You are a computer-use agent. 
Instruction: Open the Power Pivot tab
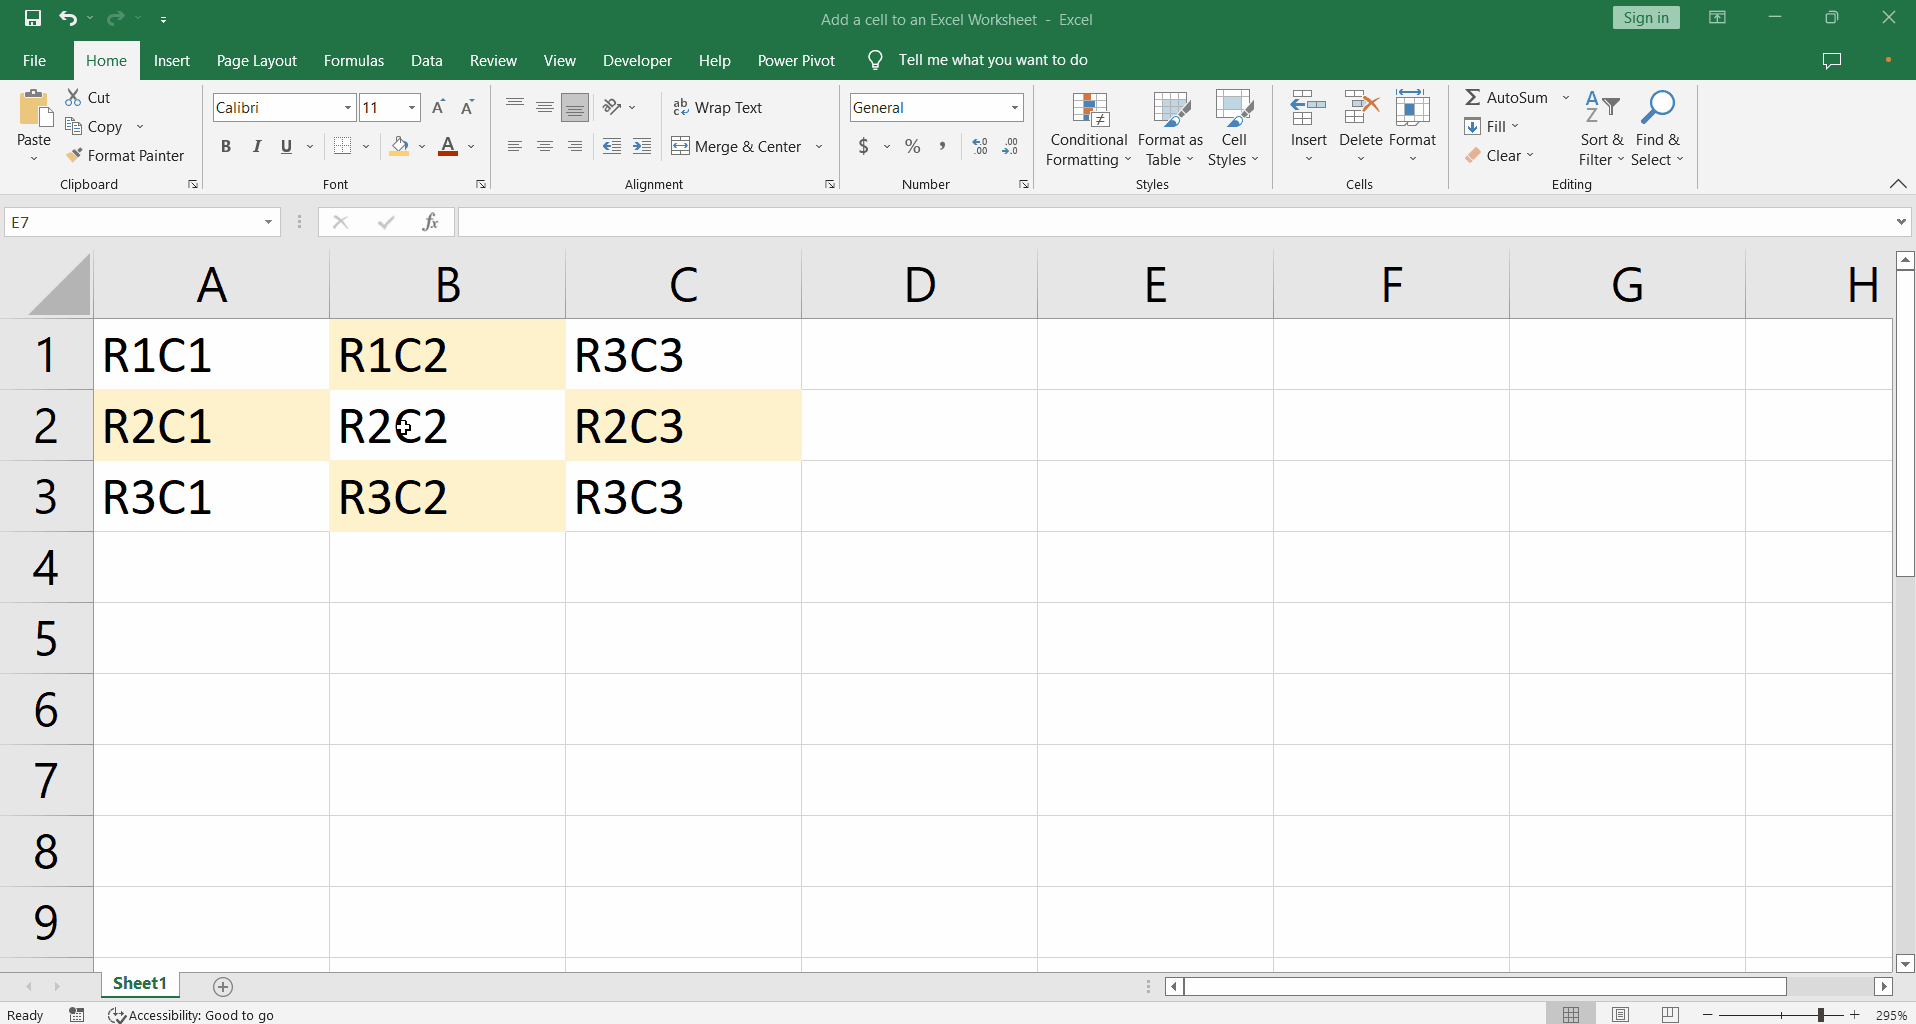pyautogui.click(x=796, y=60)
